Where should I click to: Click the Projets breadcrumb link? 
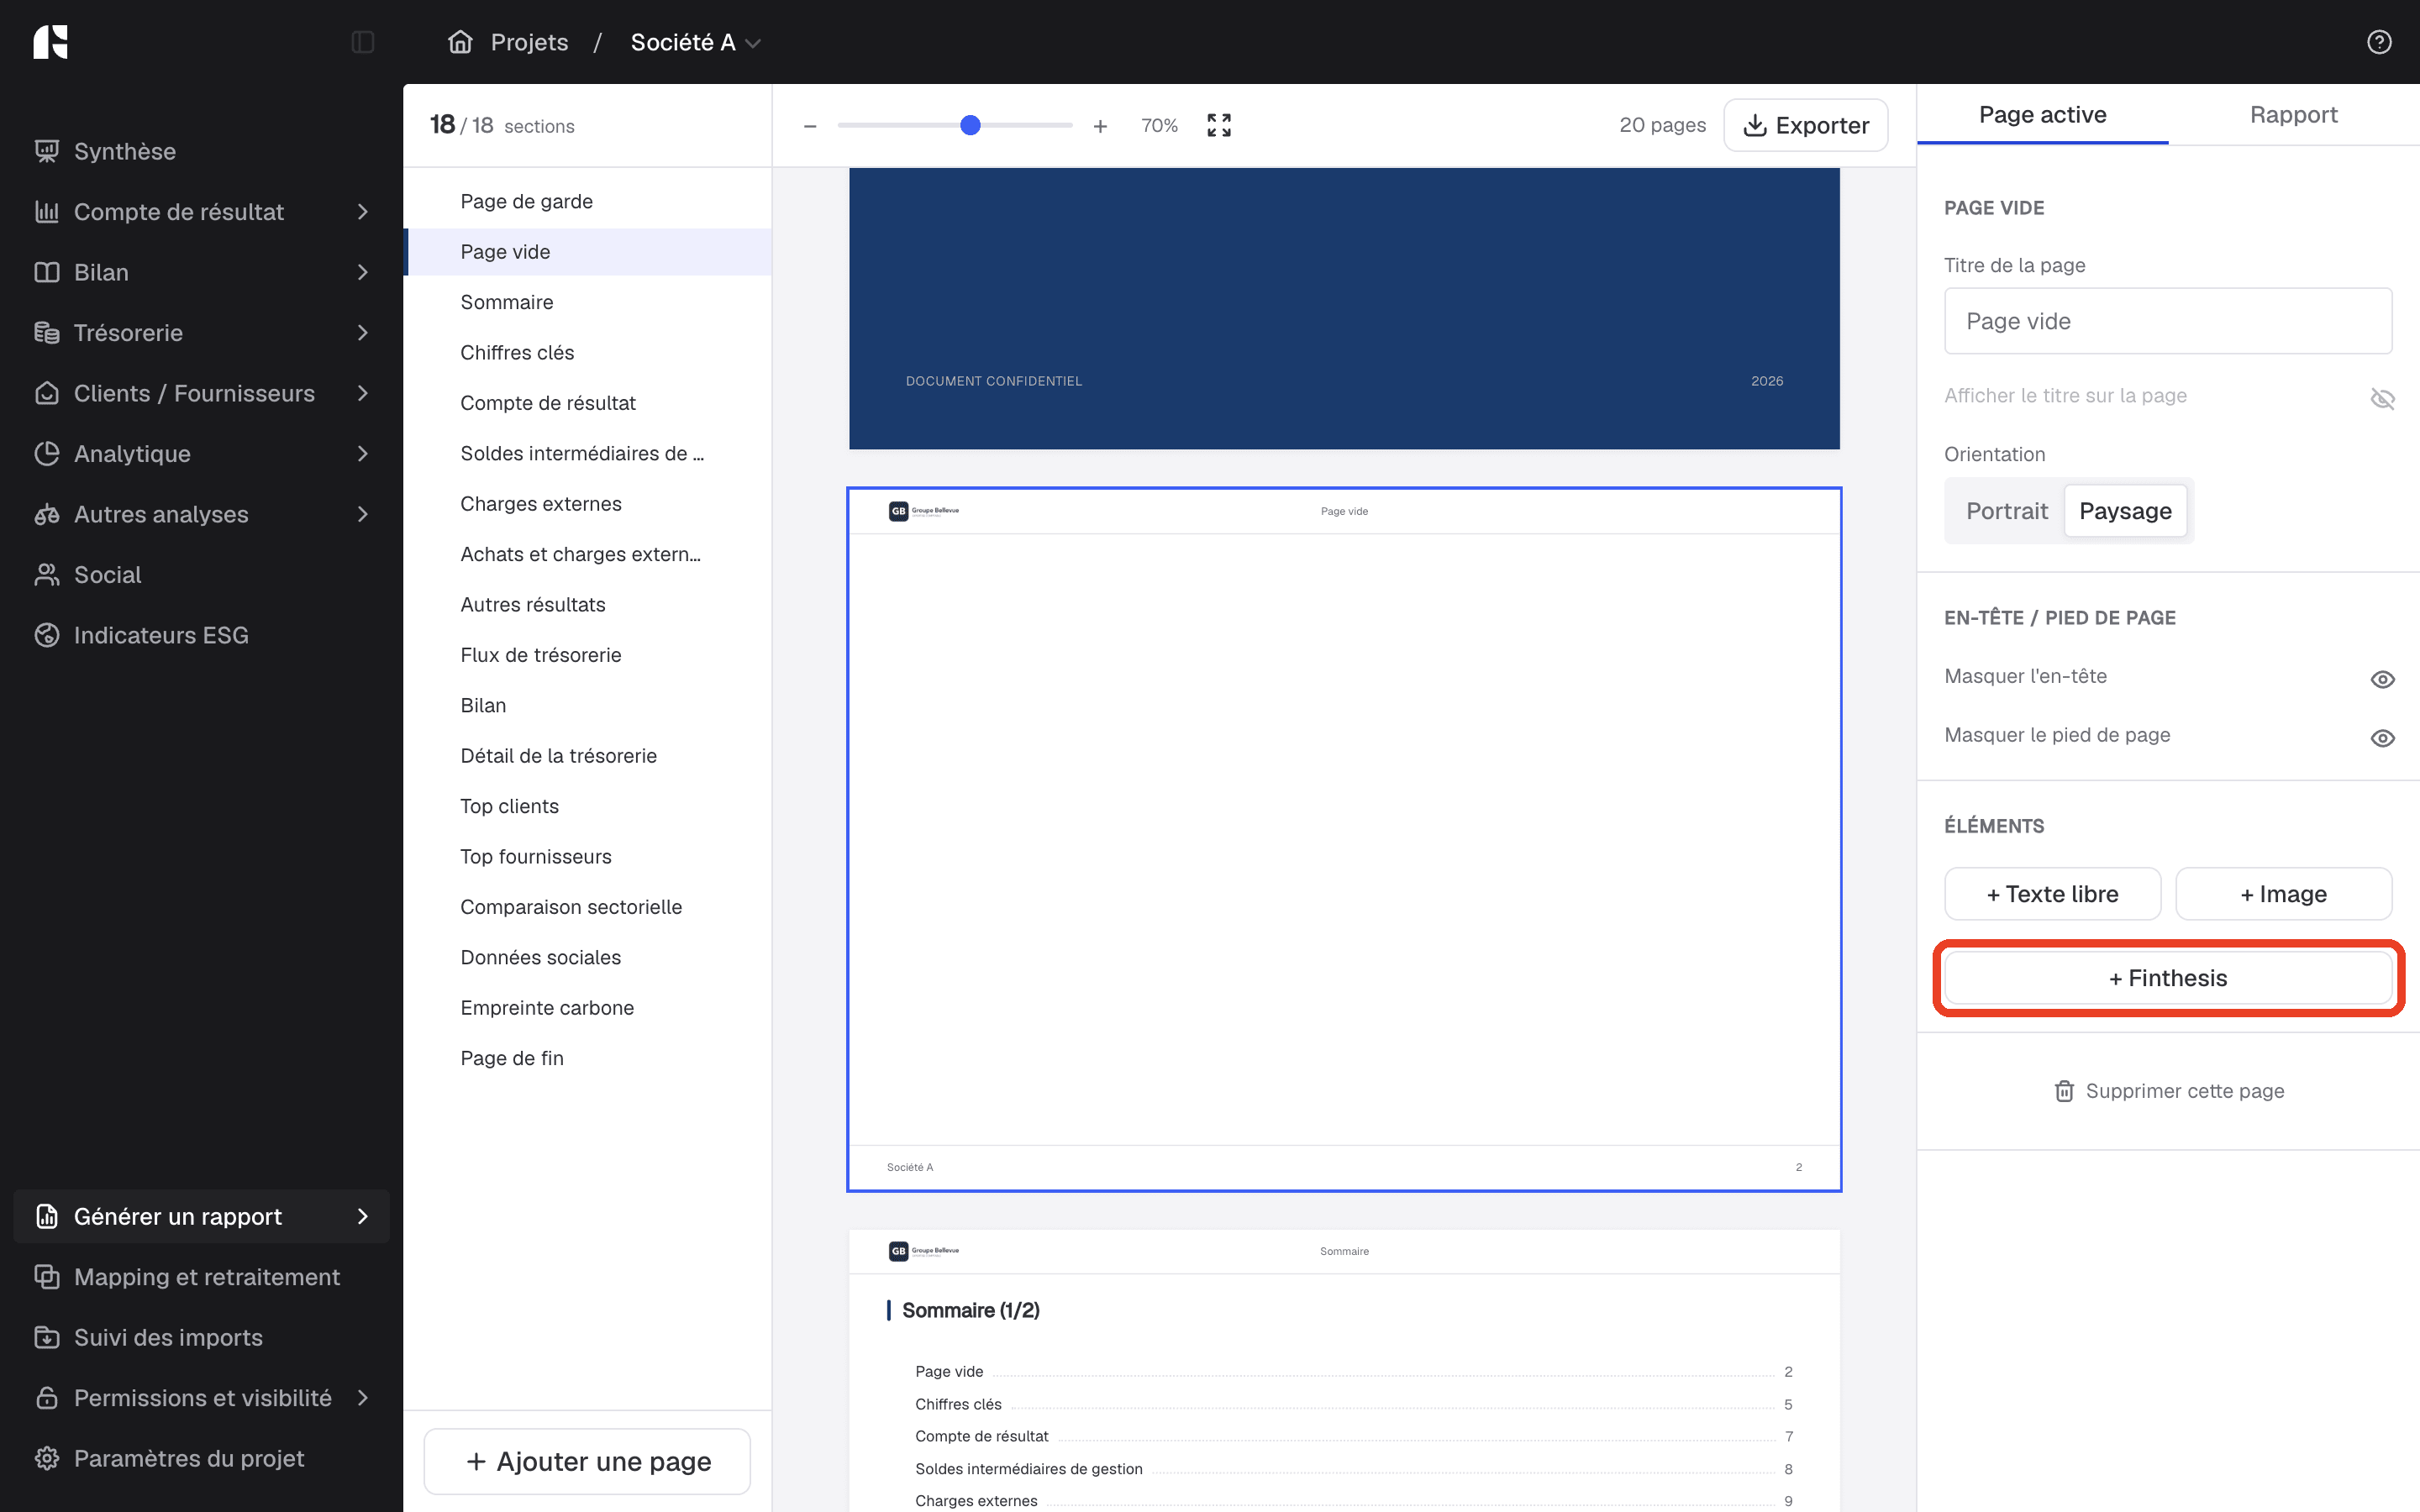(529, 42)
